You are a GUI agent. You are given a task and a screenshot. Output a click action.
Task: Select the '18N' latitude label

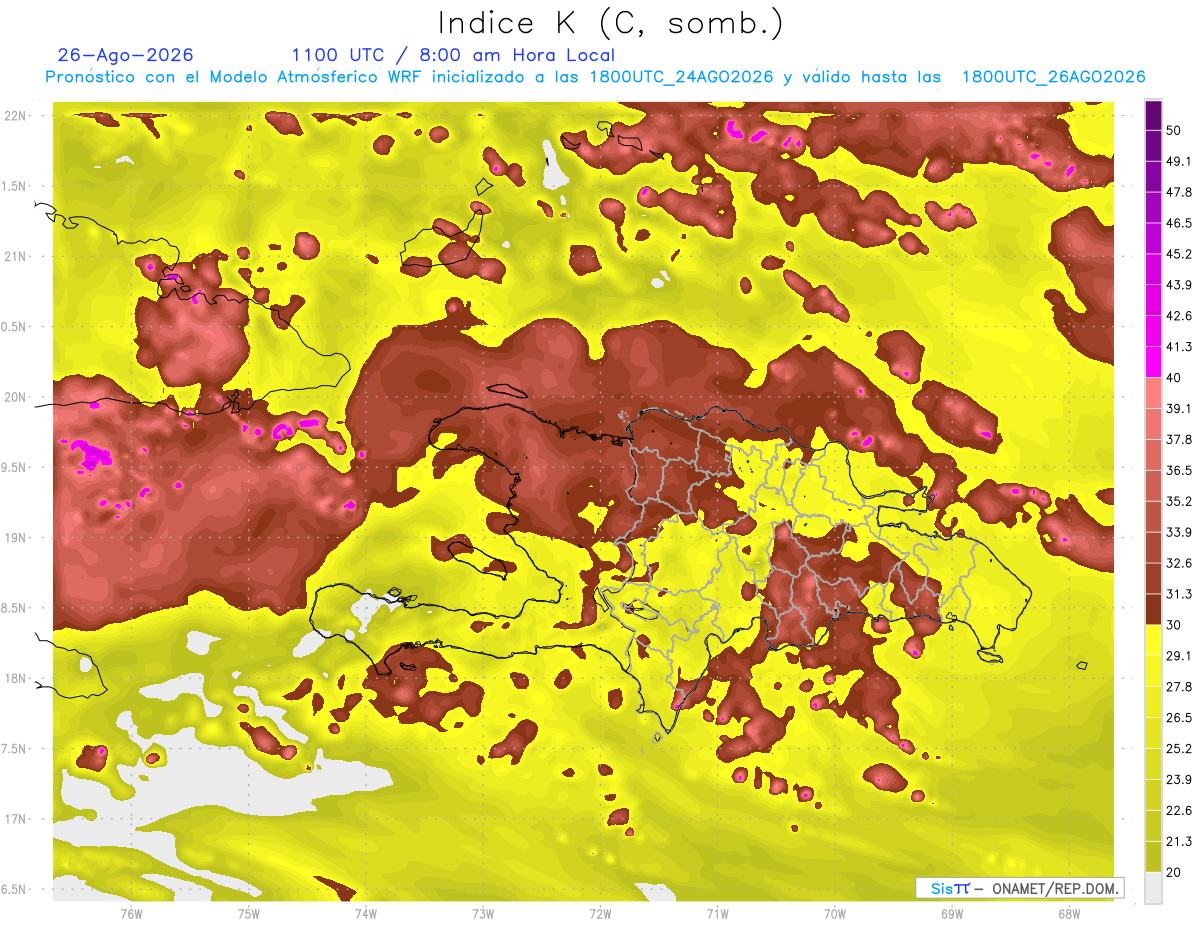(15, 678)
